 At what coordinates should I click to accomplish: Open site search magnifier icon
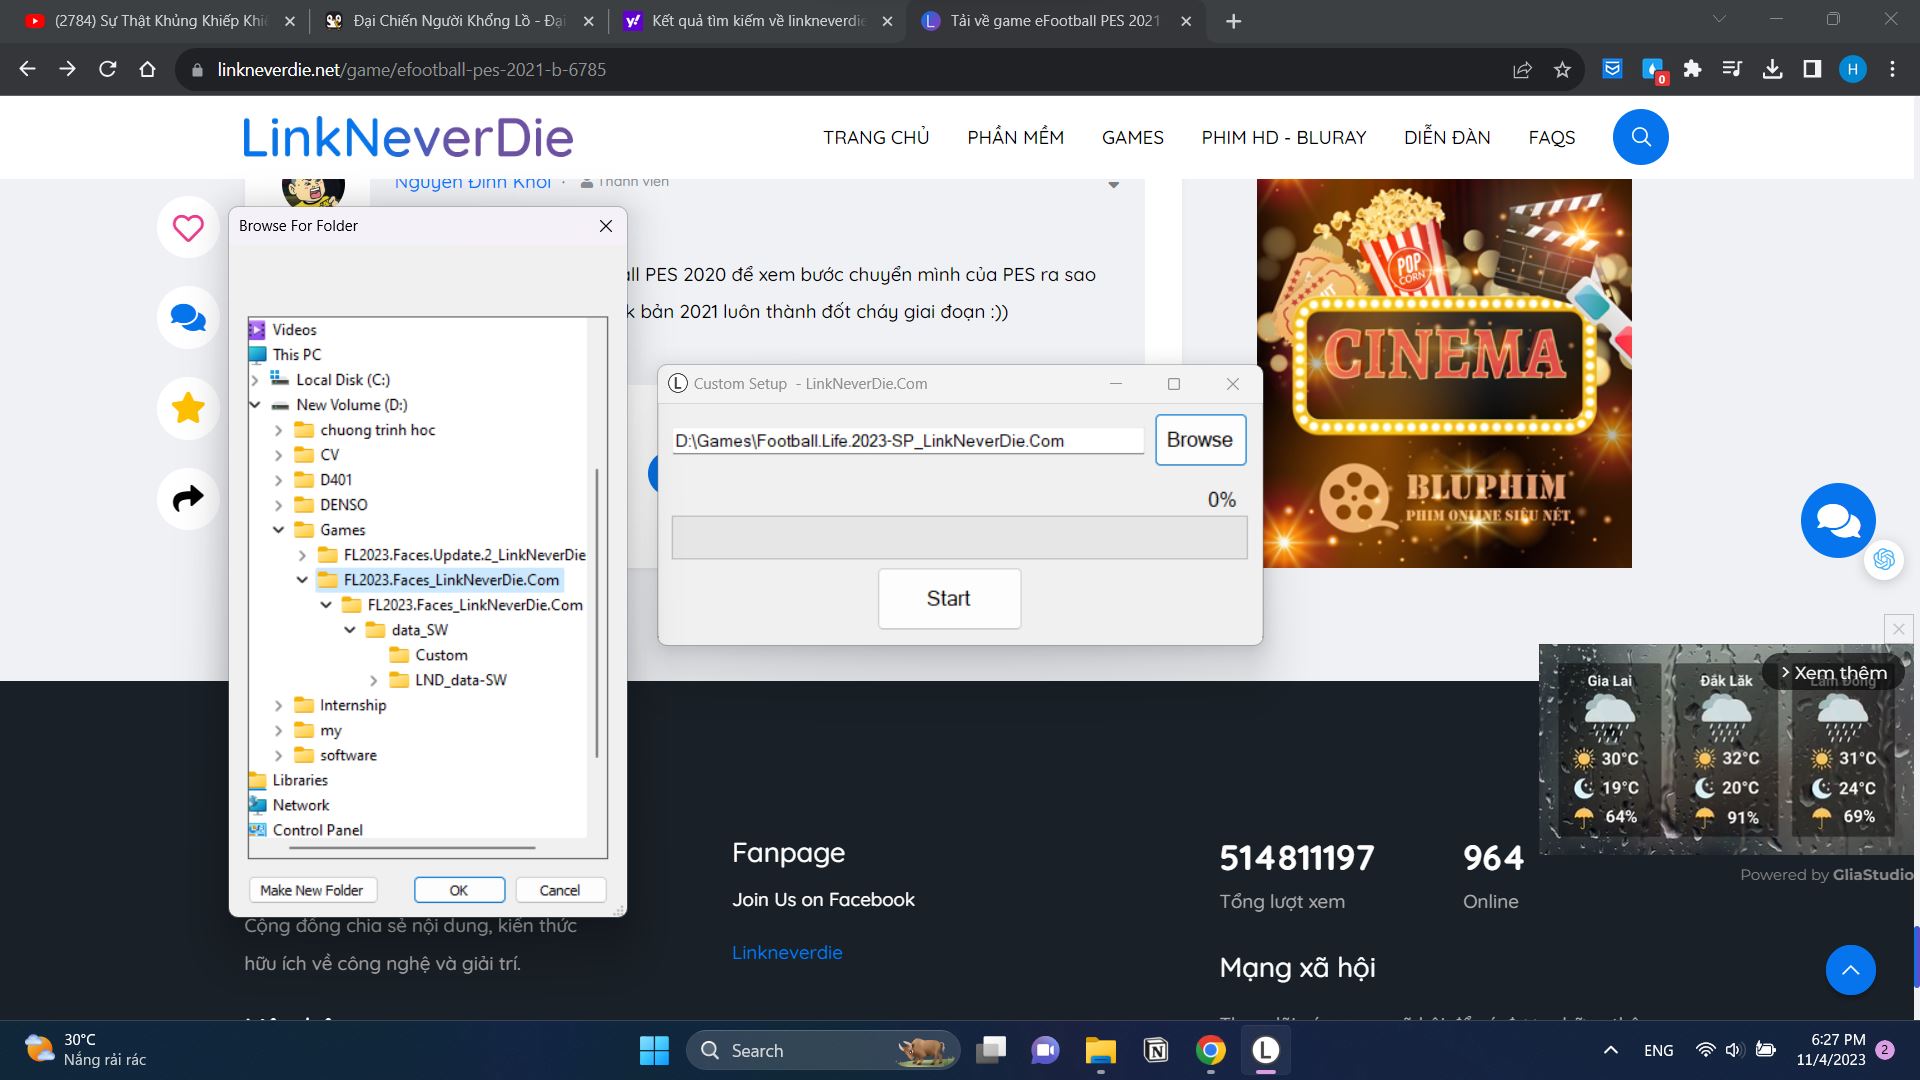(1640, 137)
